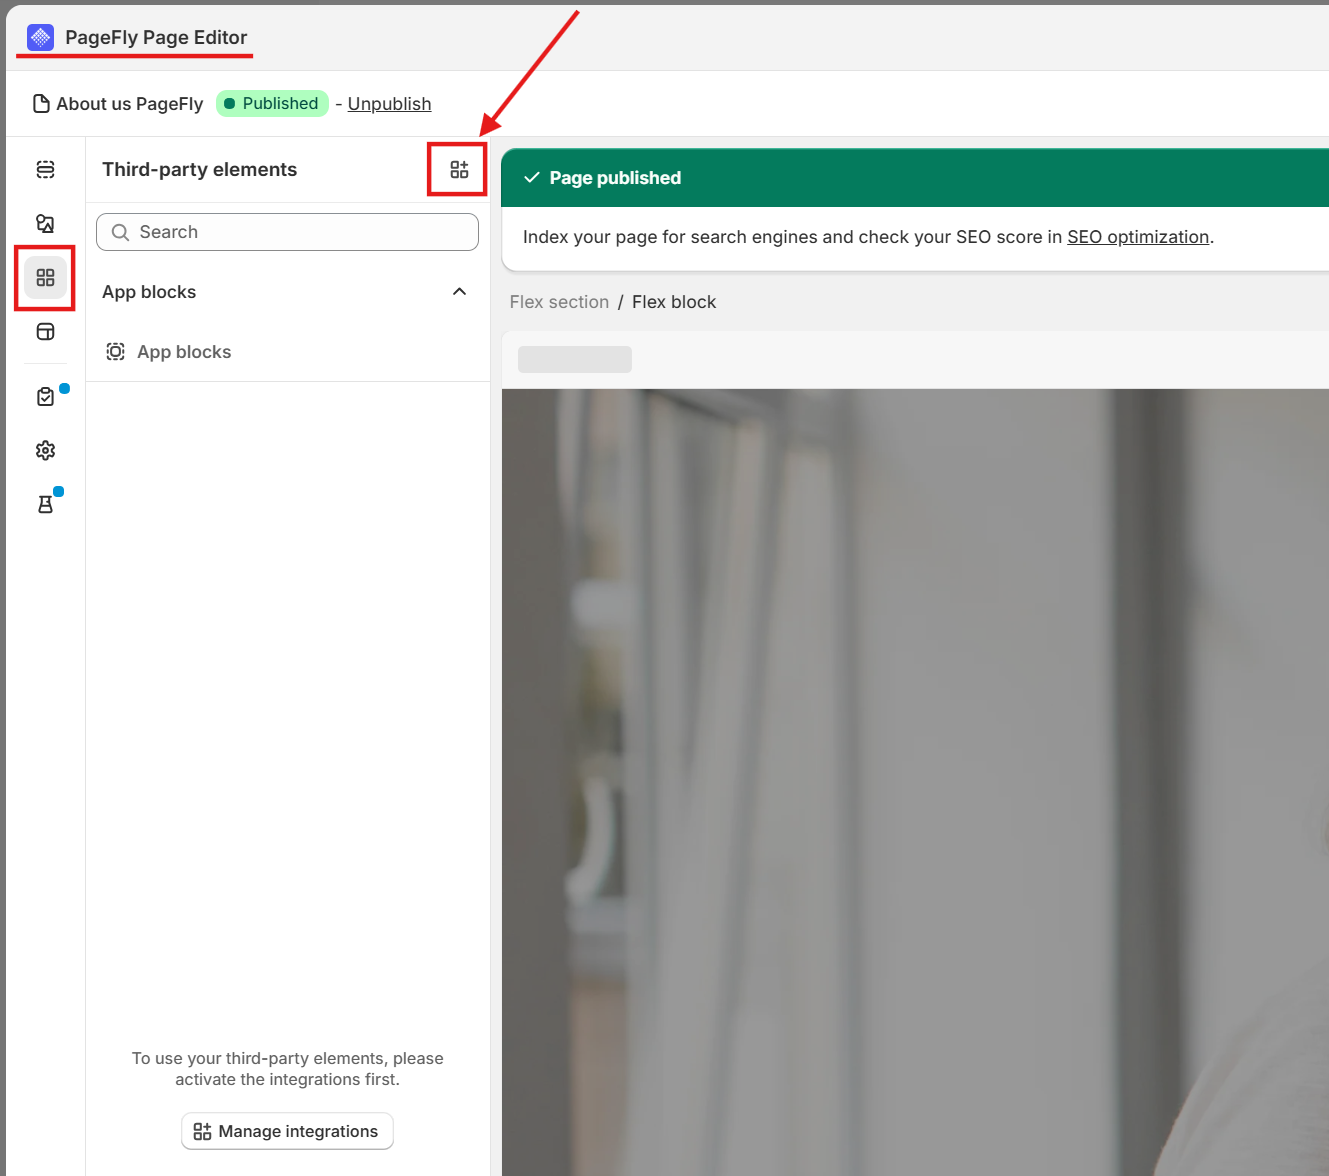Click the Manage integrations button

pyautogui.click(x=287, y=1131)
